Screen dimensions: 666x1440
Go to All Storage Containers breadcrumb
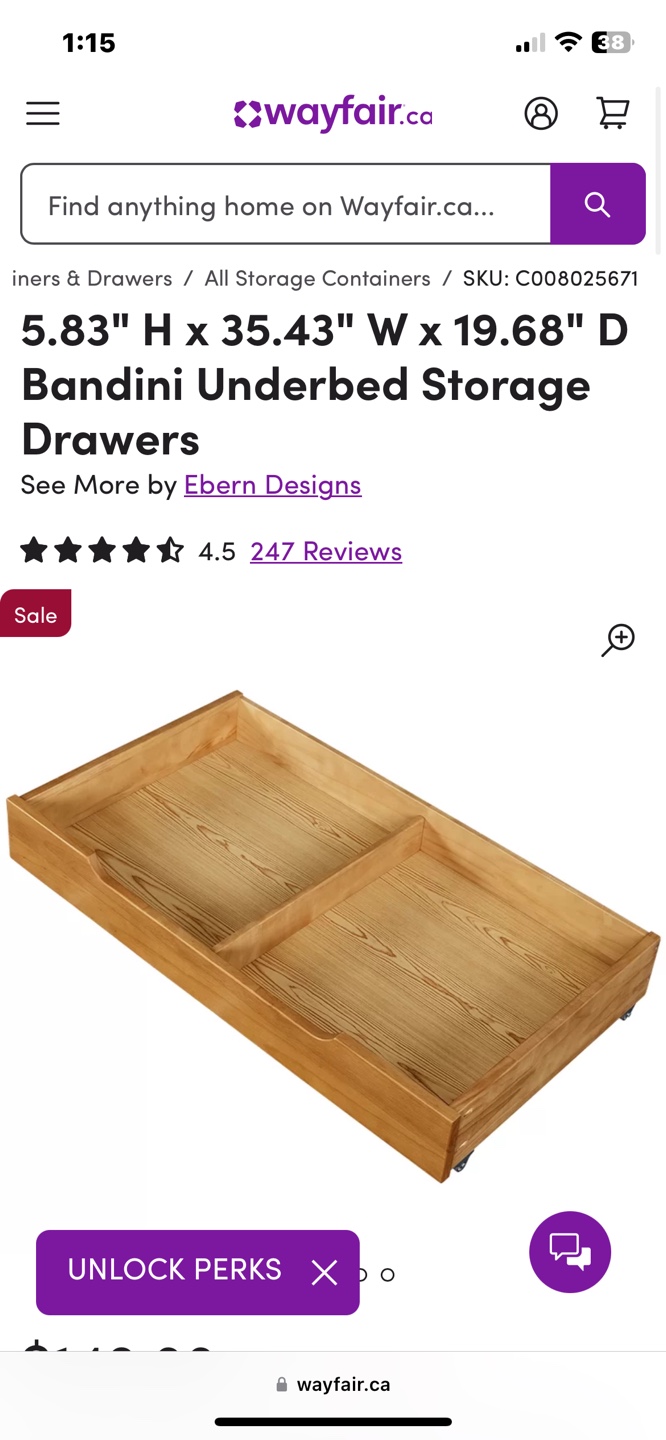[317, 278]
